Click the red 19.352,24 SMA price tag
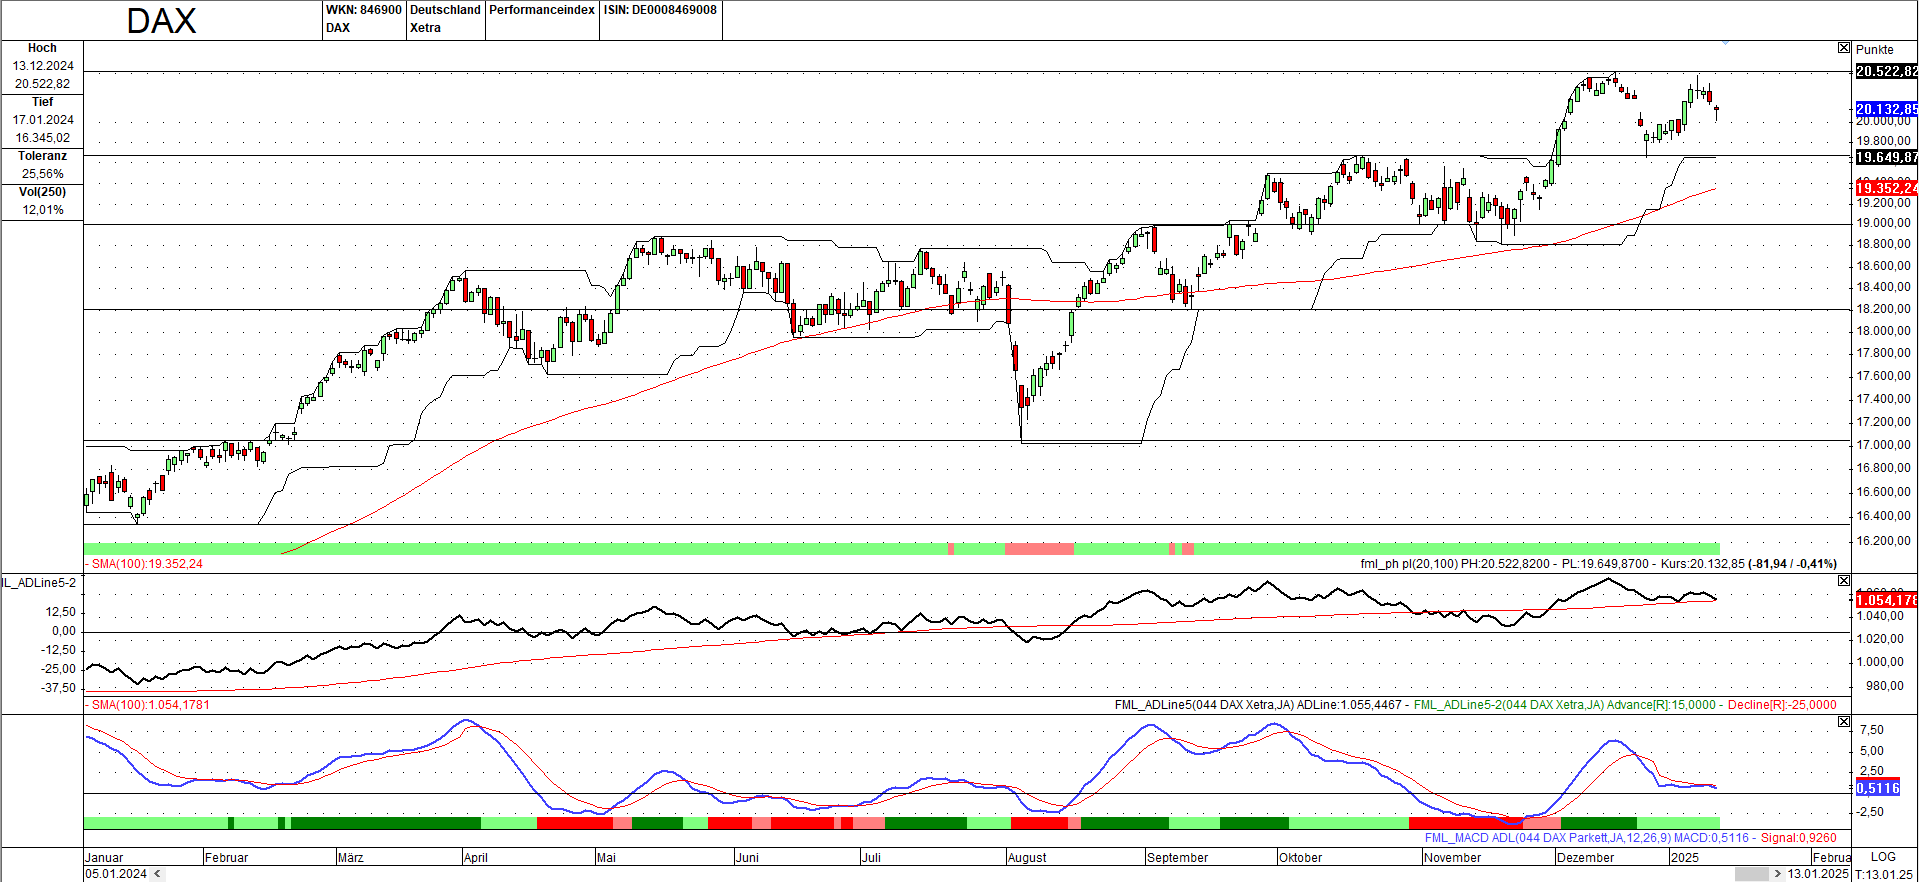1920x882 pixels. (x=1886, y=188)
